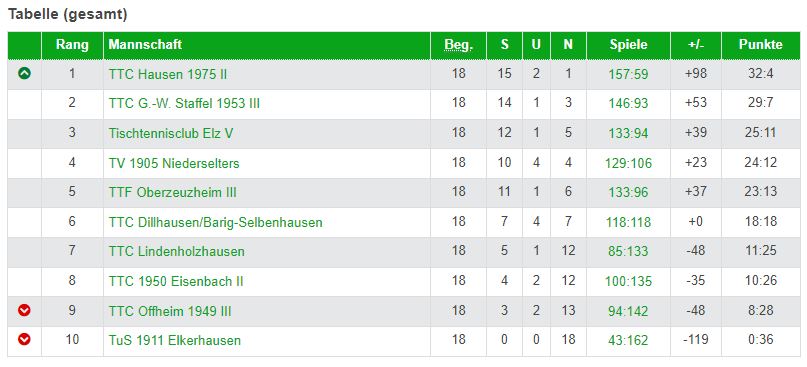Click the Punkte column header
807x367 pixels.
760,44
